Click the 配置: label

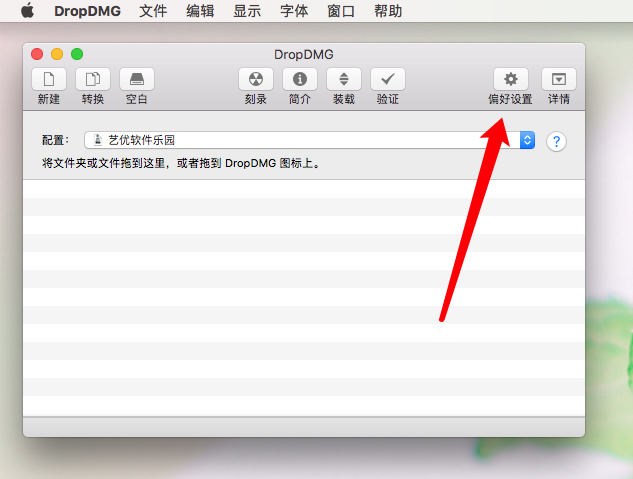pos(55,140)
